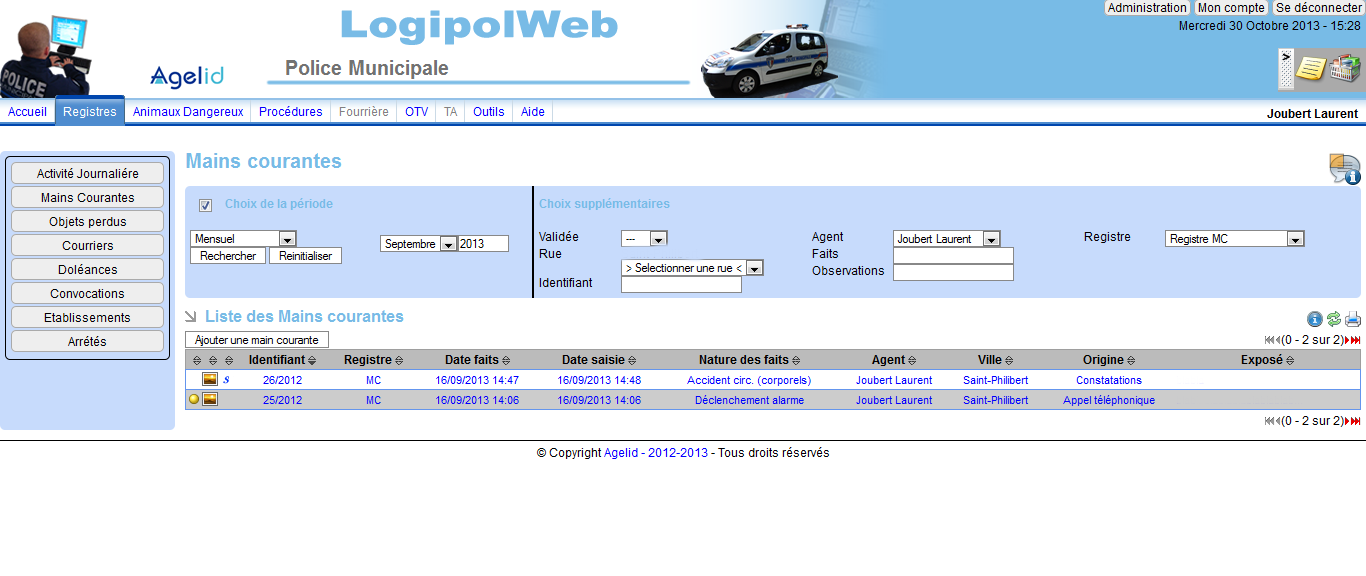Go to last page using bottom red arrows

tap(1357, 421)
